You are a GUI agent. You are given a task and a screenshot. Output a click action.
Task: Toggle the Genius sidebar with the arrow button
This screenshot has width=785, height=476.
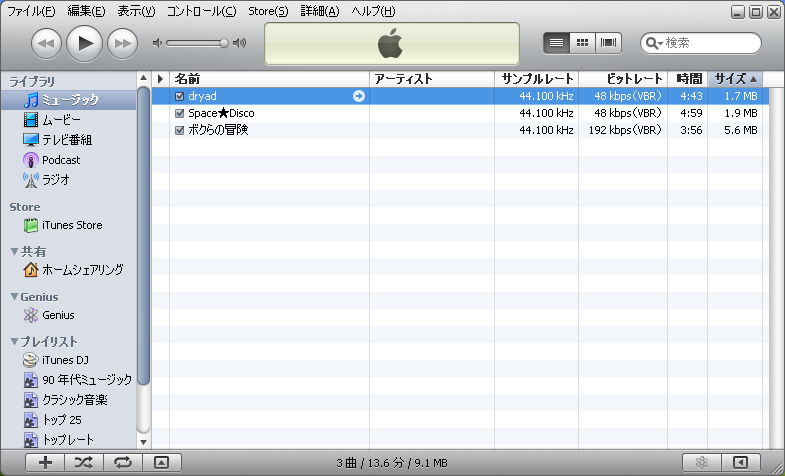pos(741,463)
